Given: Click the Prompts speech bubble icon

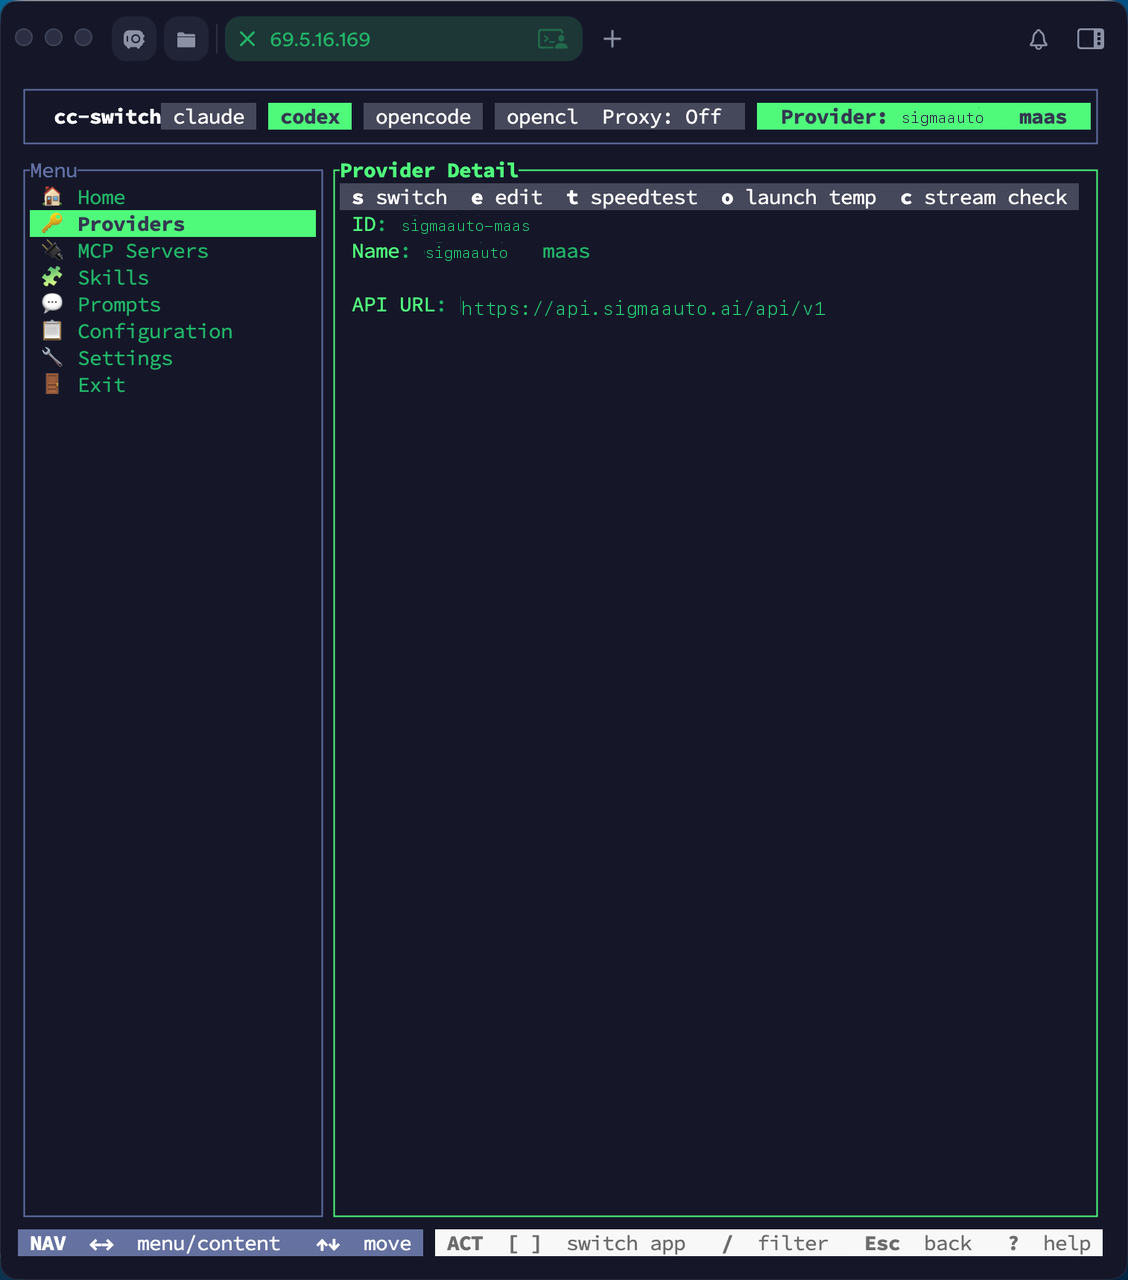Looking at the screenshot, I should pyautogui.click(x=52, y=303).
